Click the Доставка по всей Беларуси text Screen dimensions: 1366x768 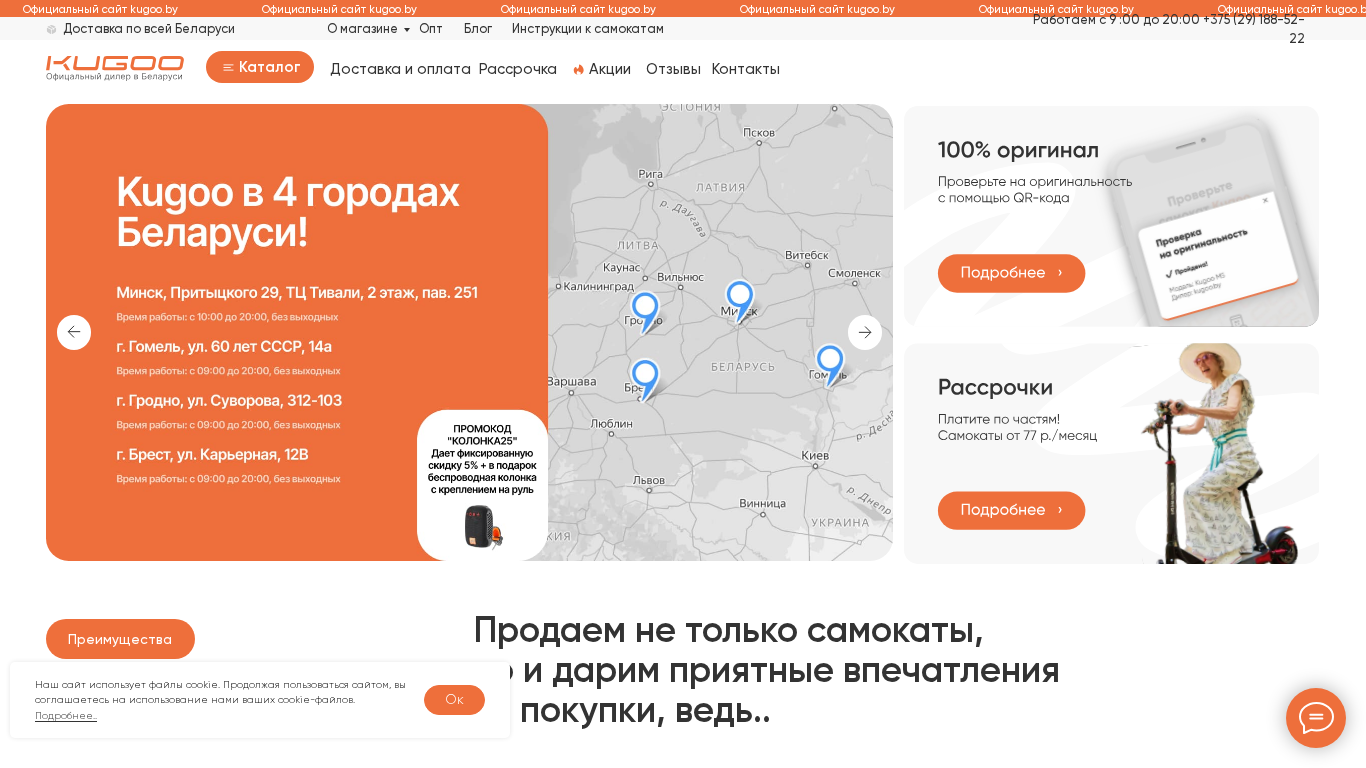tap(149, 29)
